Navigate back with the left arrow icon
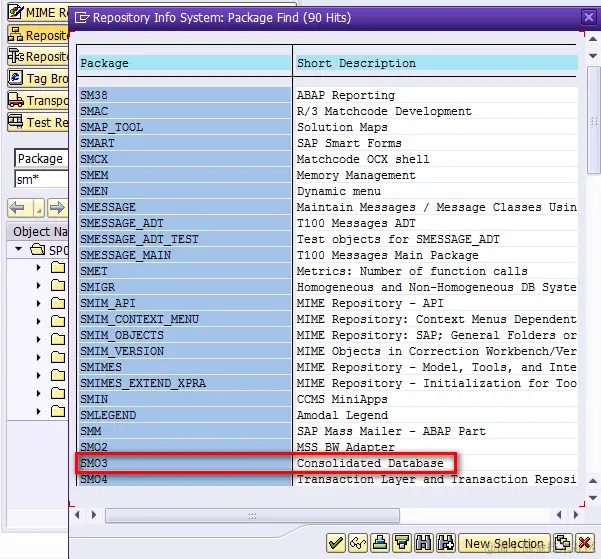 click(x=16, y=208)
